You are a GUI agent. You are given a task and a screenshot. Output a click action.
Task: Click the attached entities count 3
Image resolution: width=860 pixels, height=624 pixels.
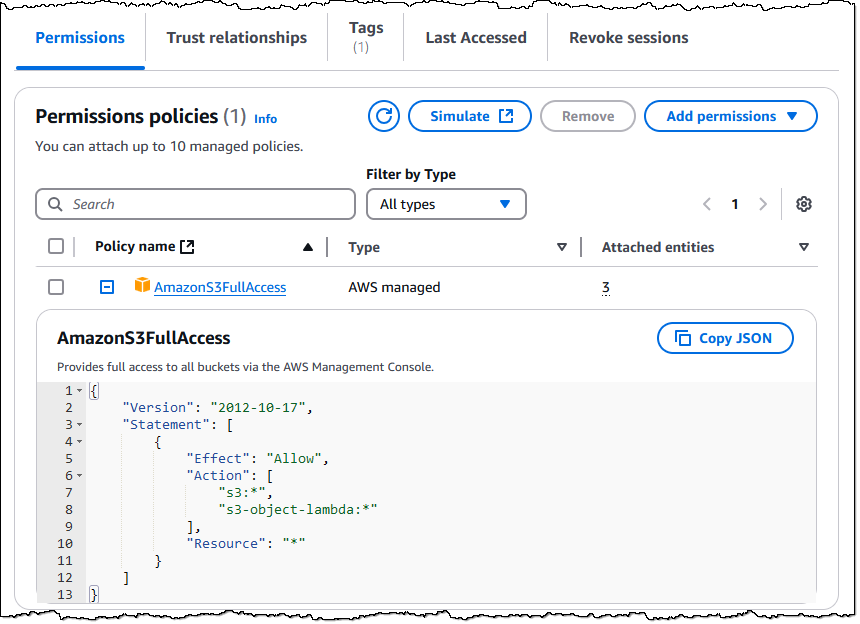(x=606, y=287)
